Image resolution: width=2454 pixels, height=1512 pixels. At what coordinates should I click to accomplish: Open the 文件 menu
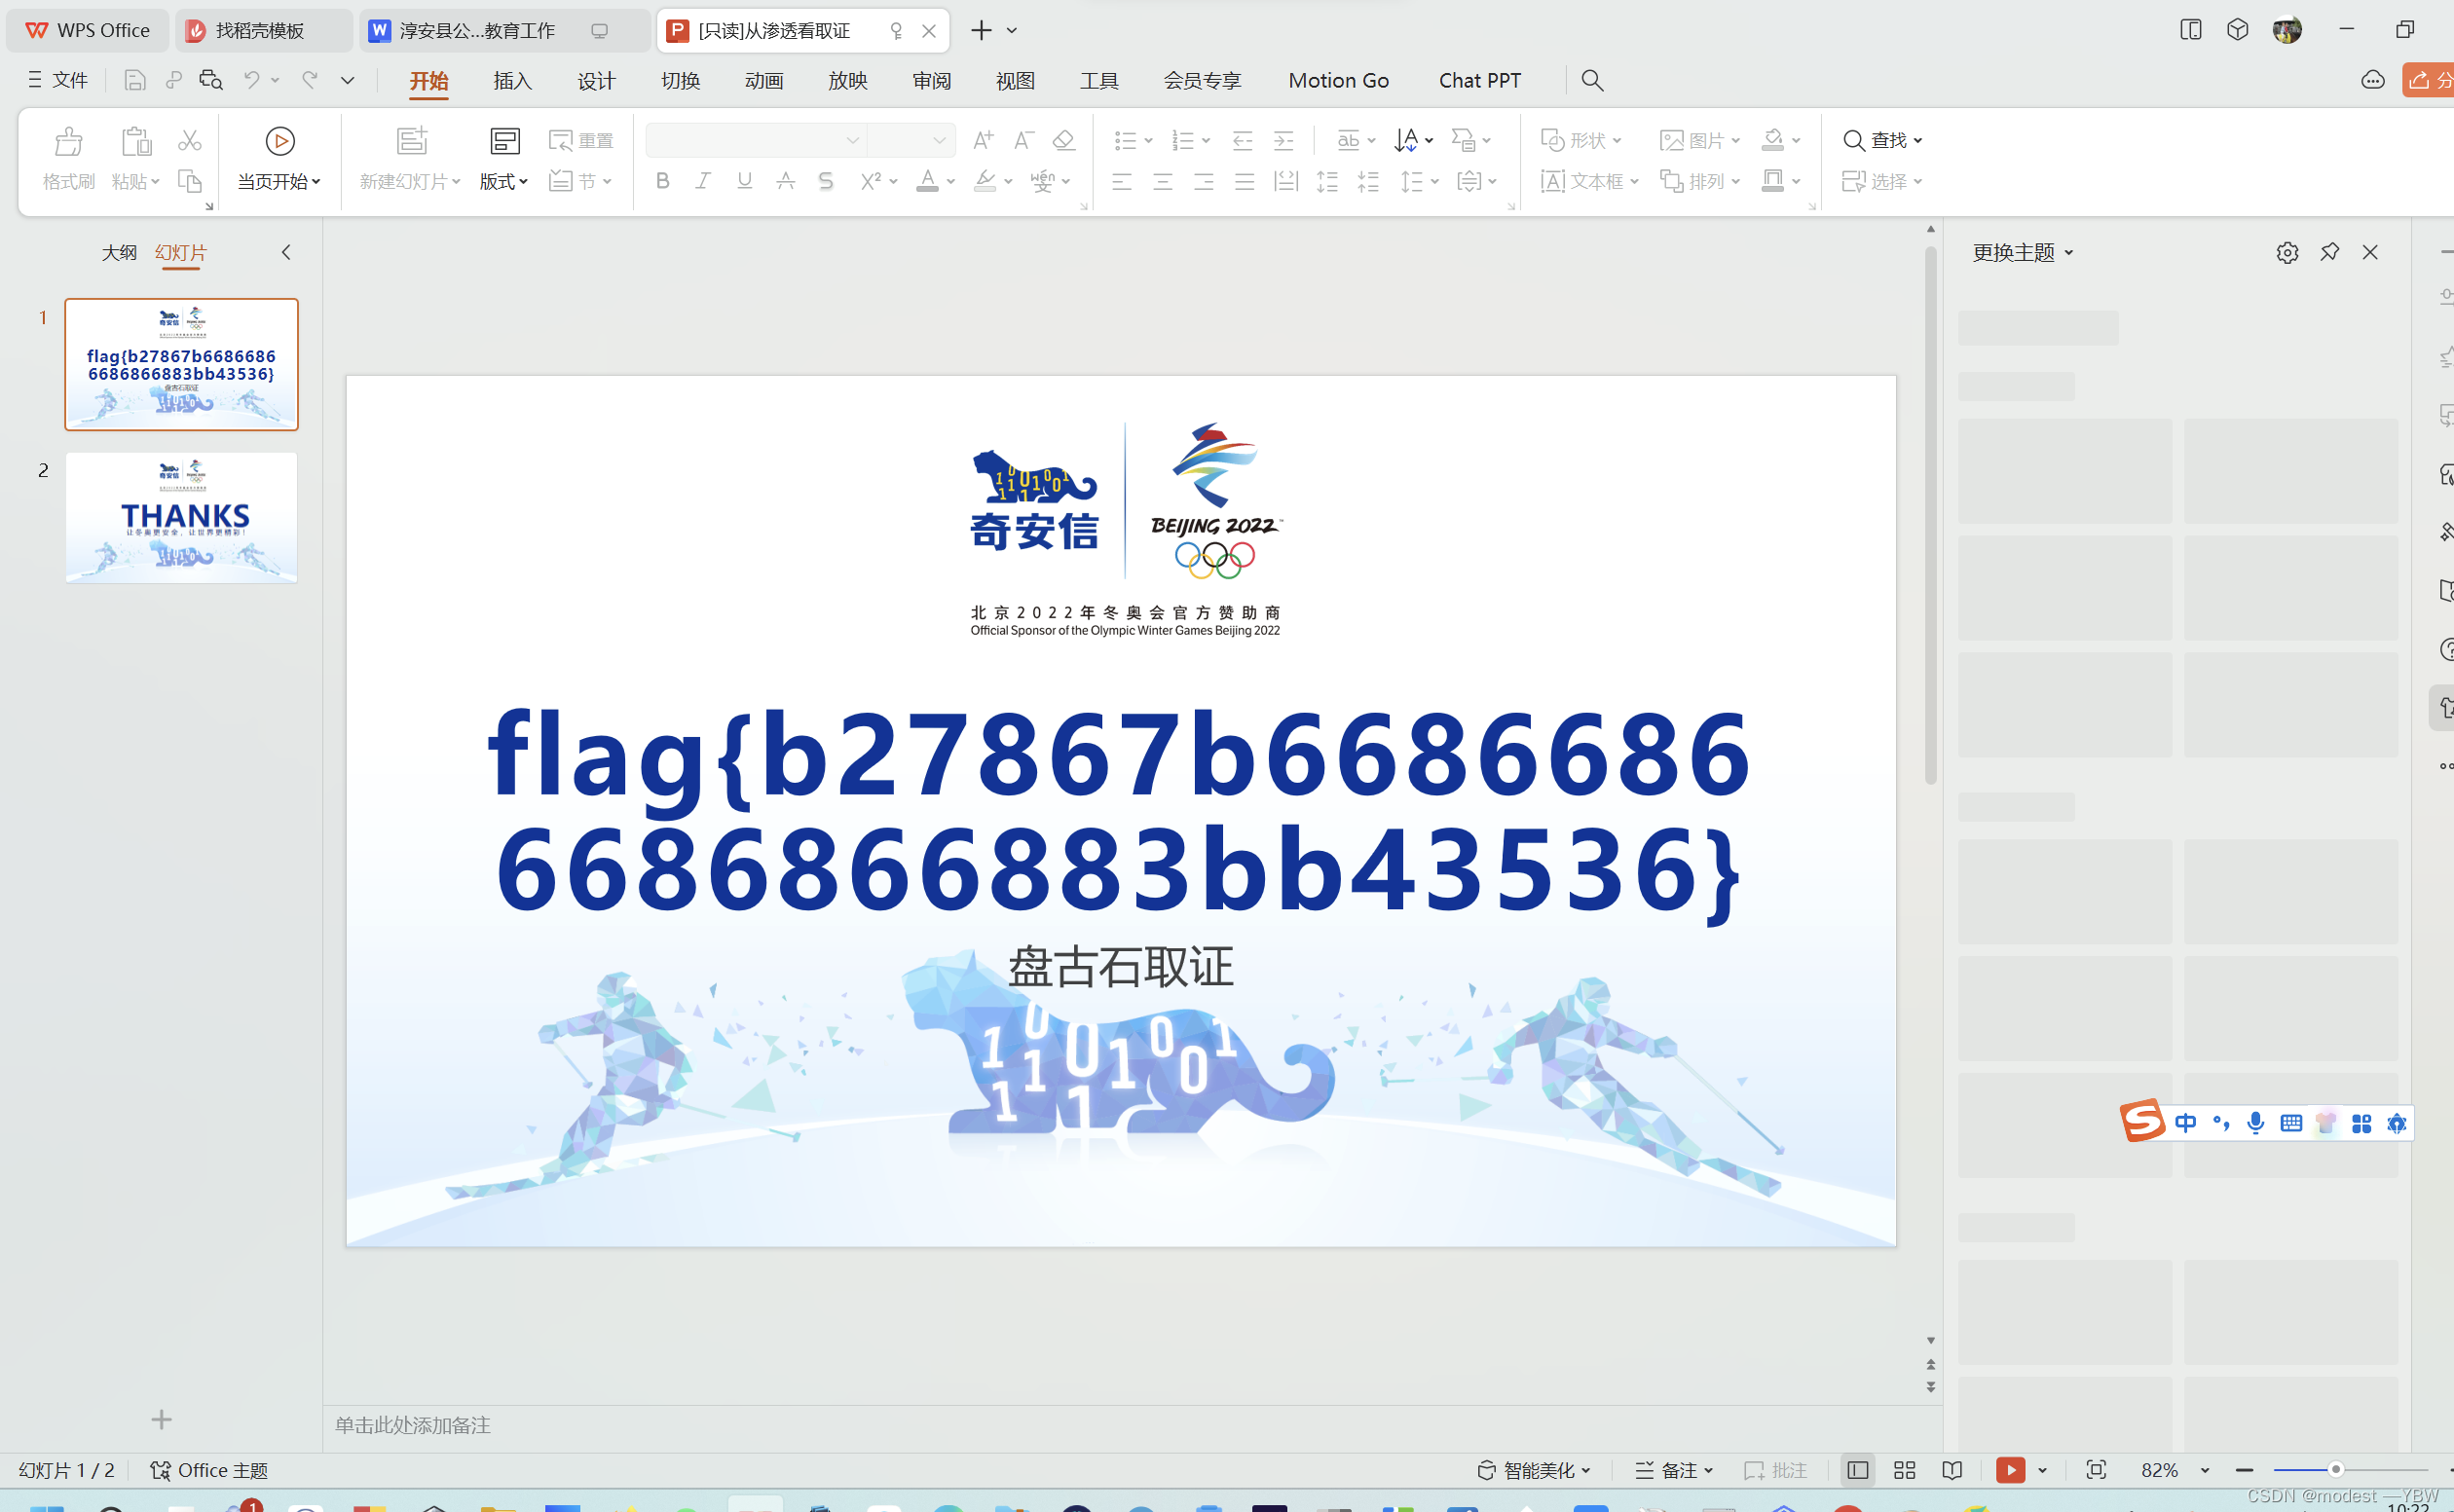pyautogui.click(x=58, y=80)
